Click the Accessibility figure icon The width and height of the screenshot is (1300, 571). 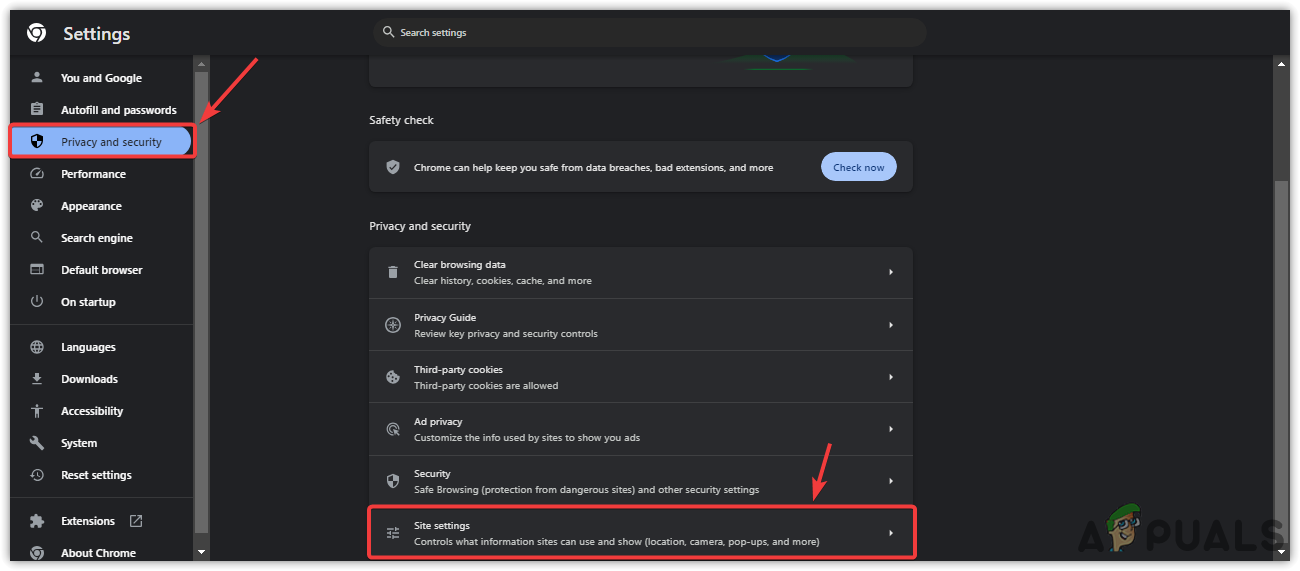click(x=37, y=411)
